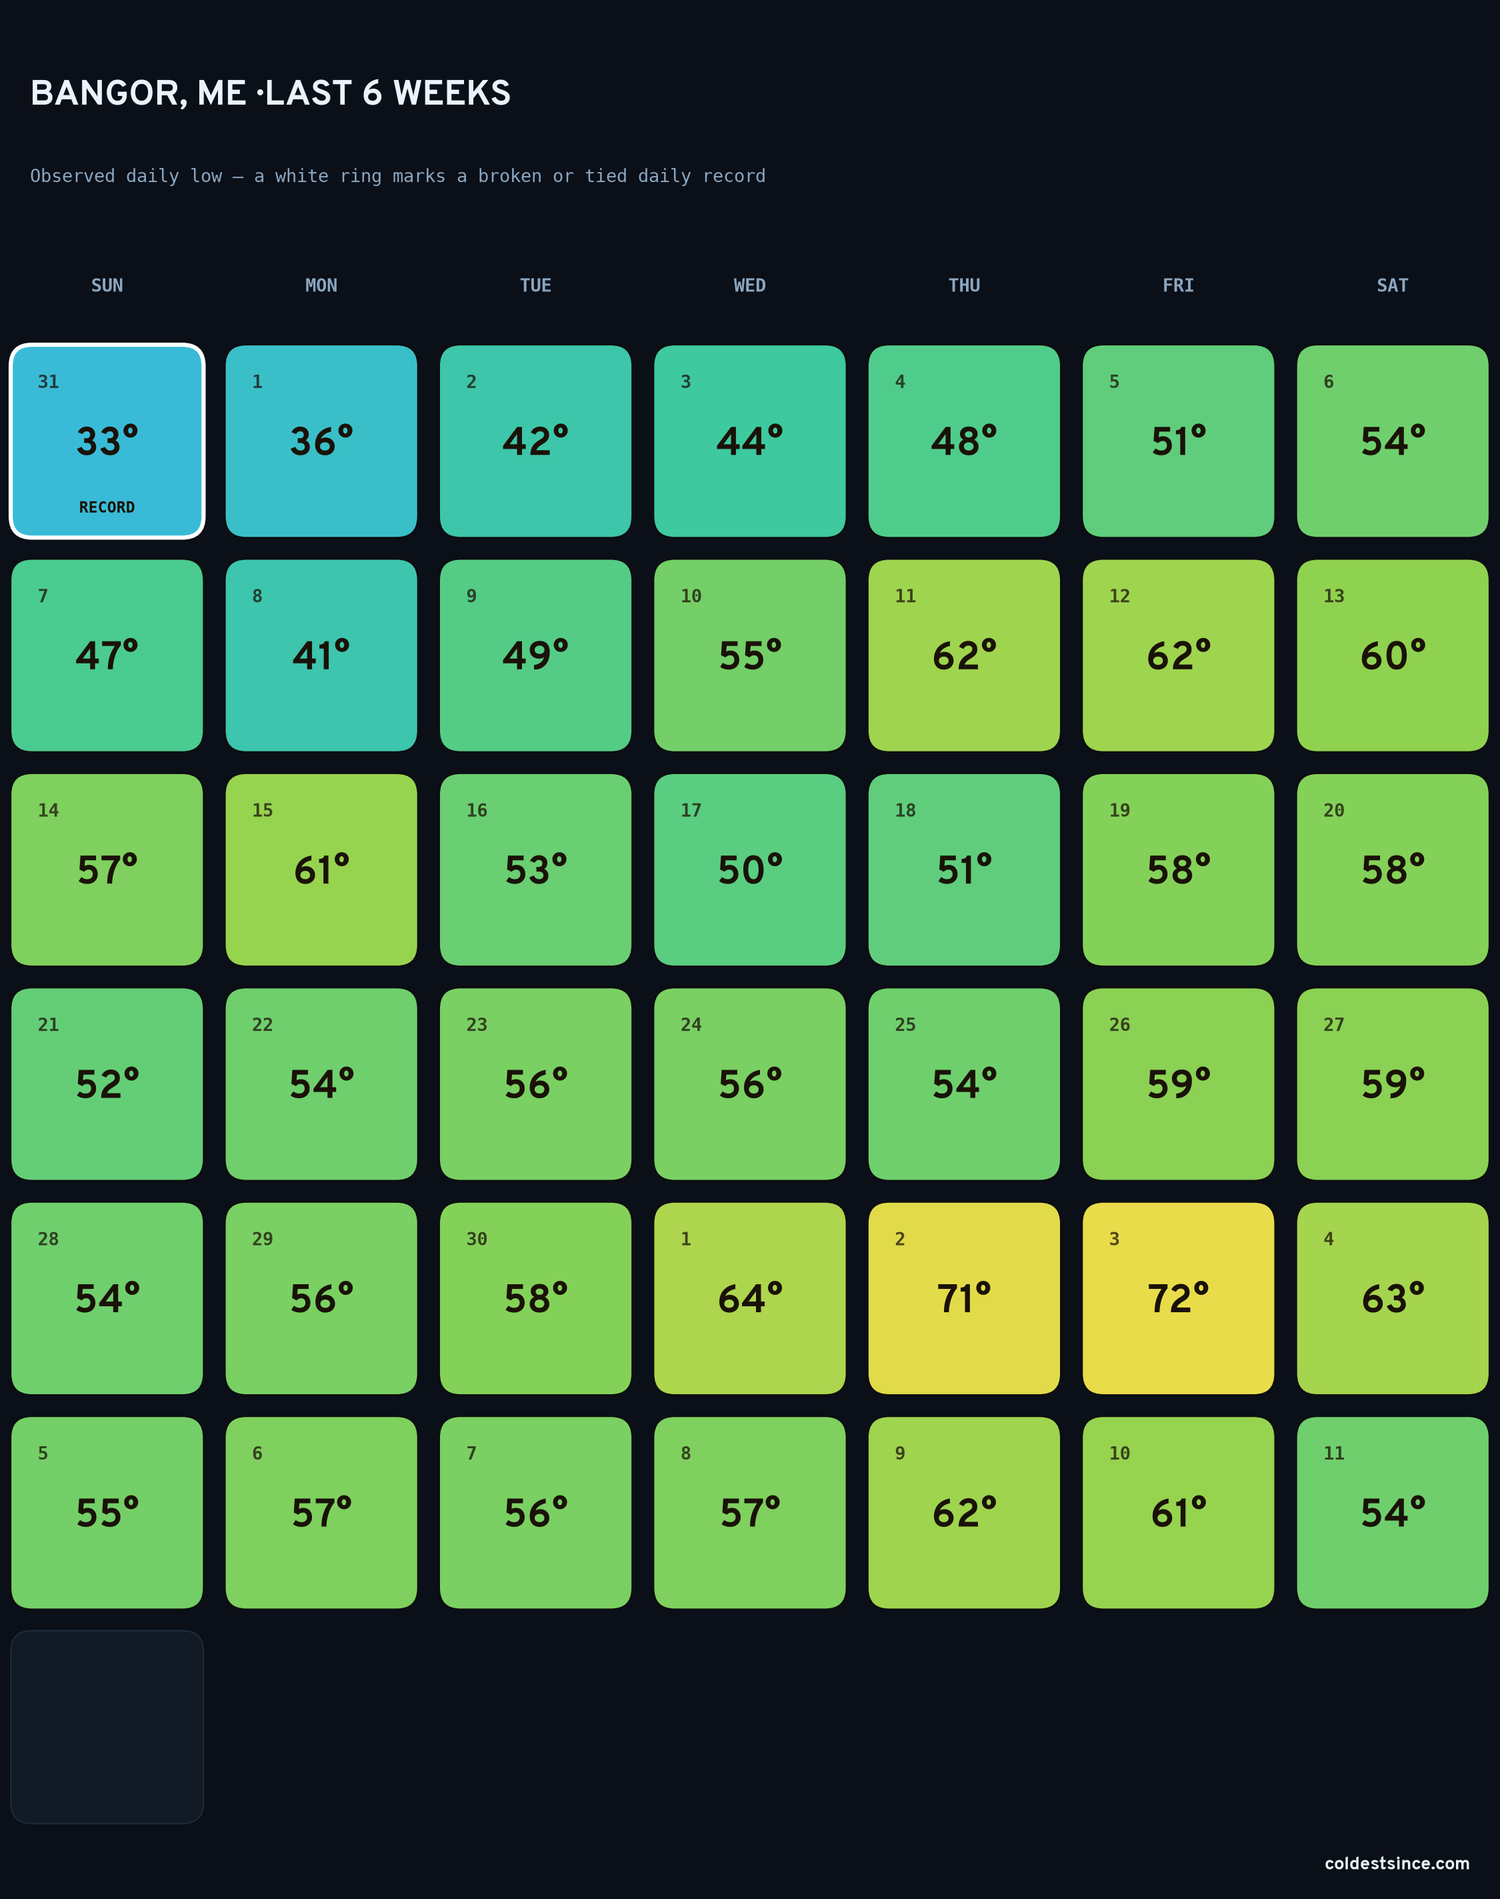Click the empty placeholder tile in the last row
The image size is (1500, 1899).
coord(107,1727)
